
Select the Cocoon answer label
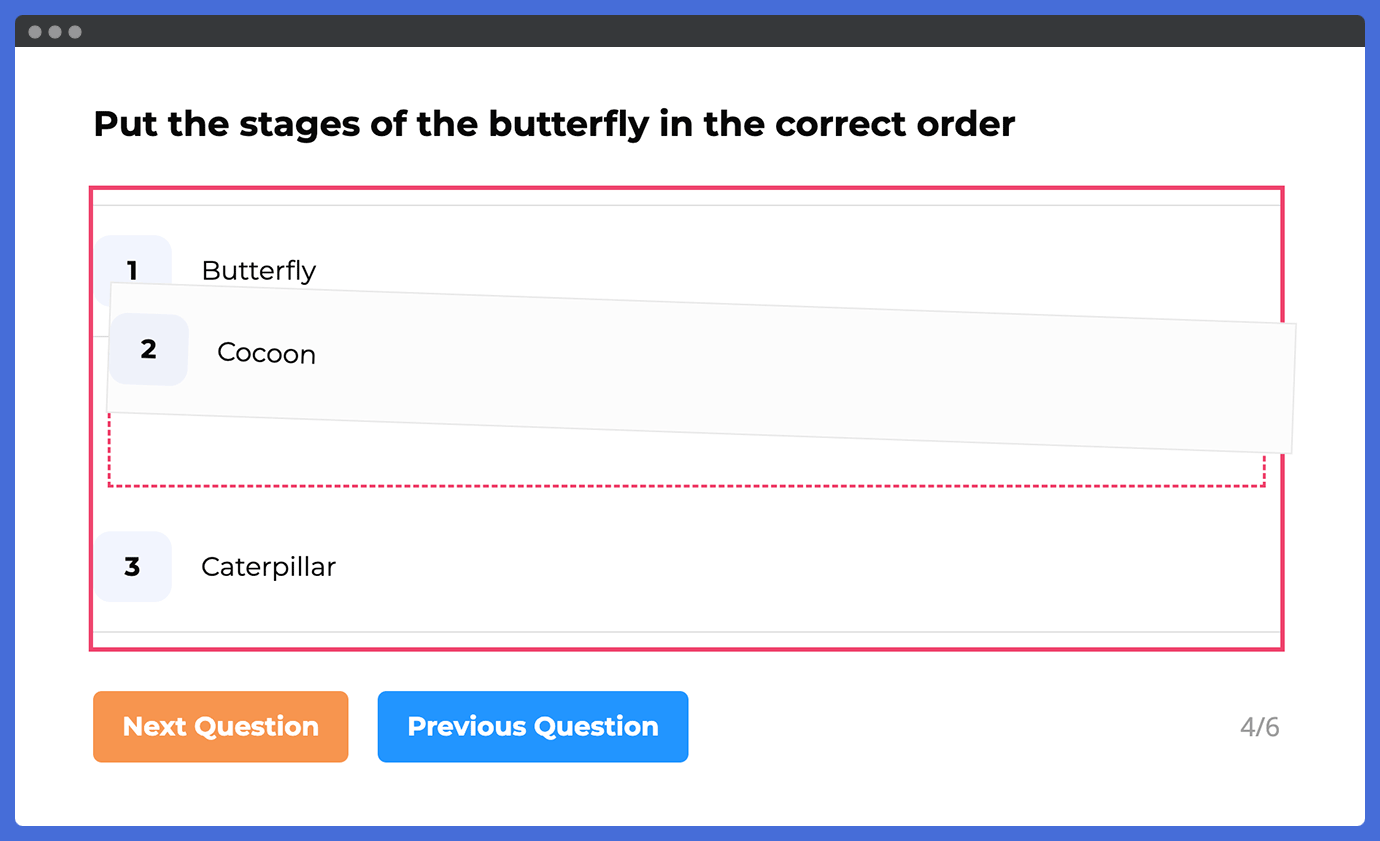(267, 354)
